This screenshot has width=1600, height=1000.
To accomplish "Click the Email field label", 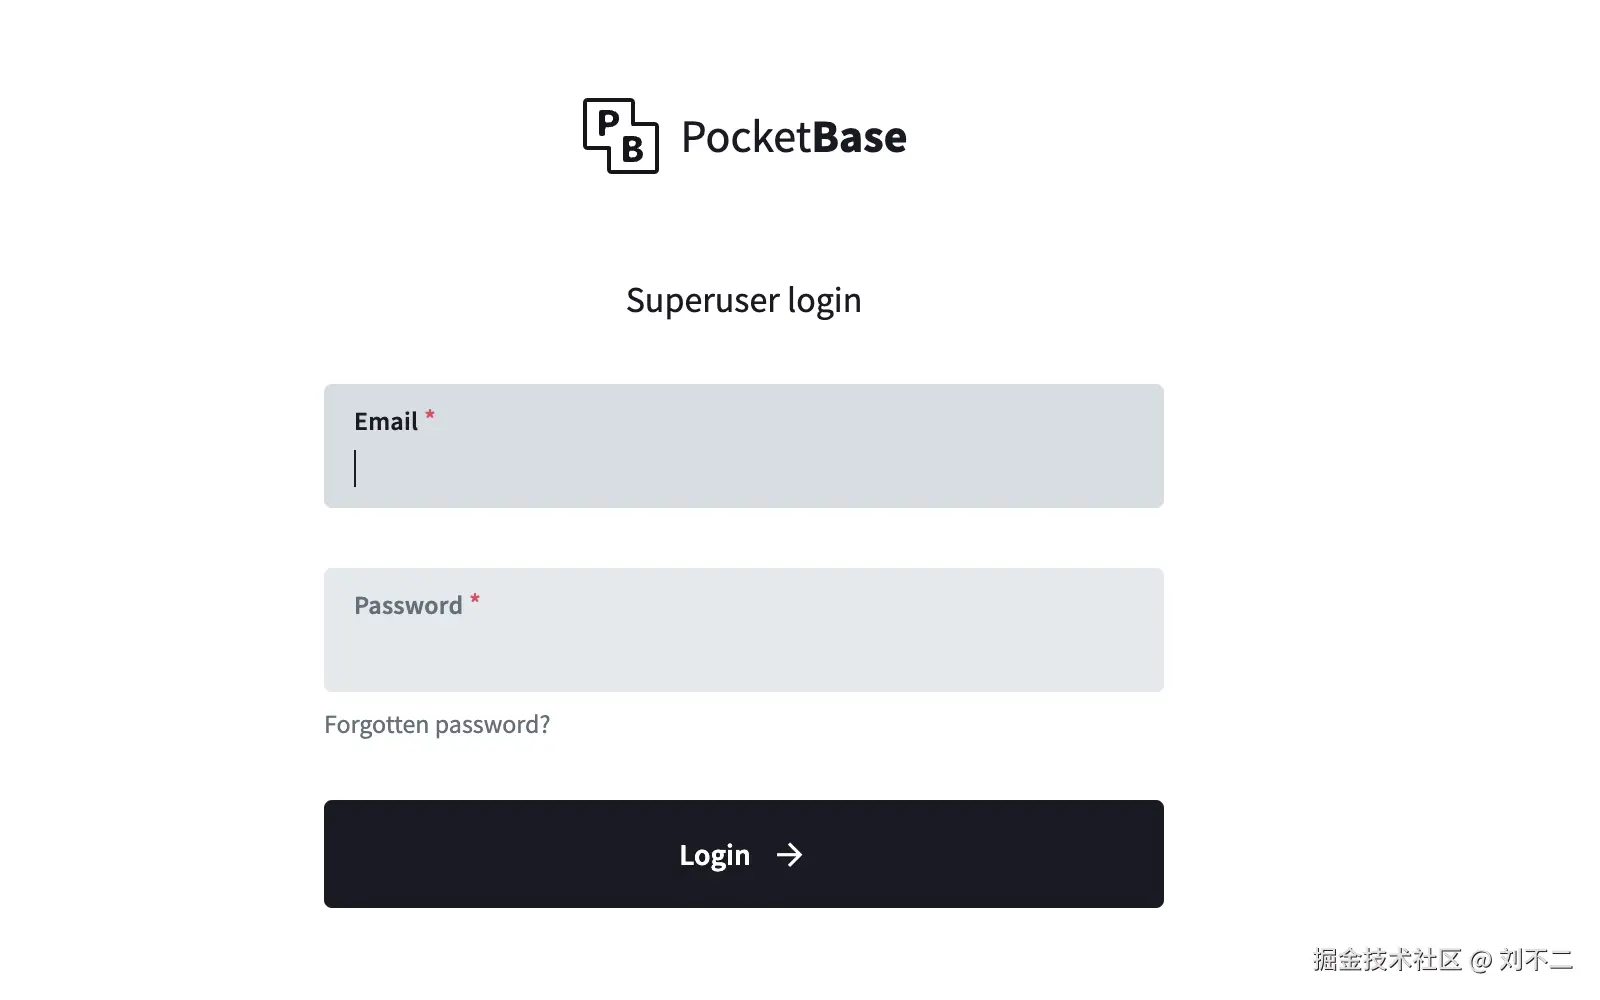I will coord(386,422).
